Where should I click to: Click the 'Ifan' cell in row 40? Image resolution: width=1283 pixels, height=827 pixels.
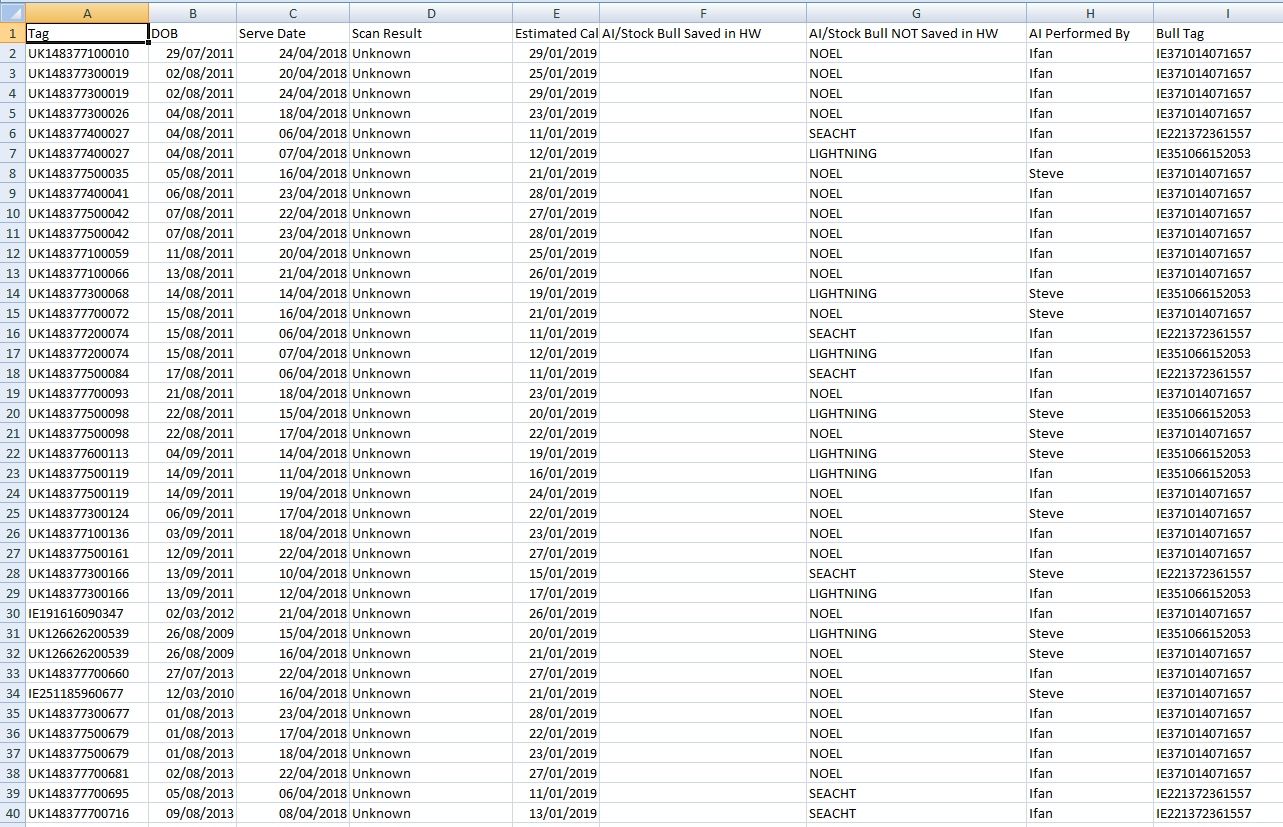tap(1090, 813)
